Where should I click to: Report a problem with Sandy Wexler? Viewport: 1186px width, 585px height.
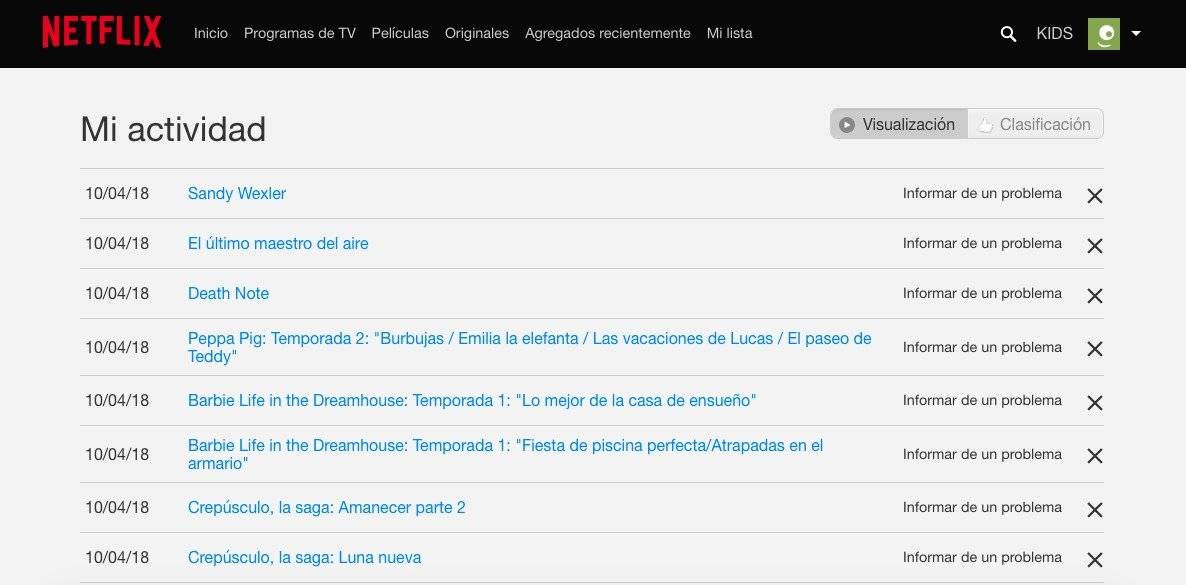983,194
